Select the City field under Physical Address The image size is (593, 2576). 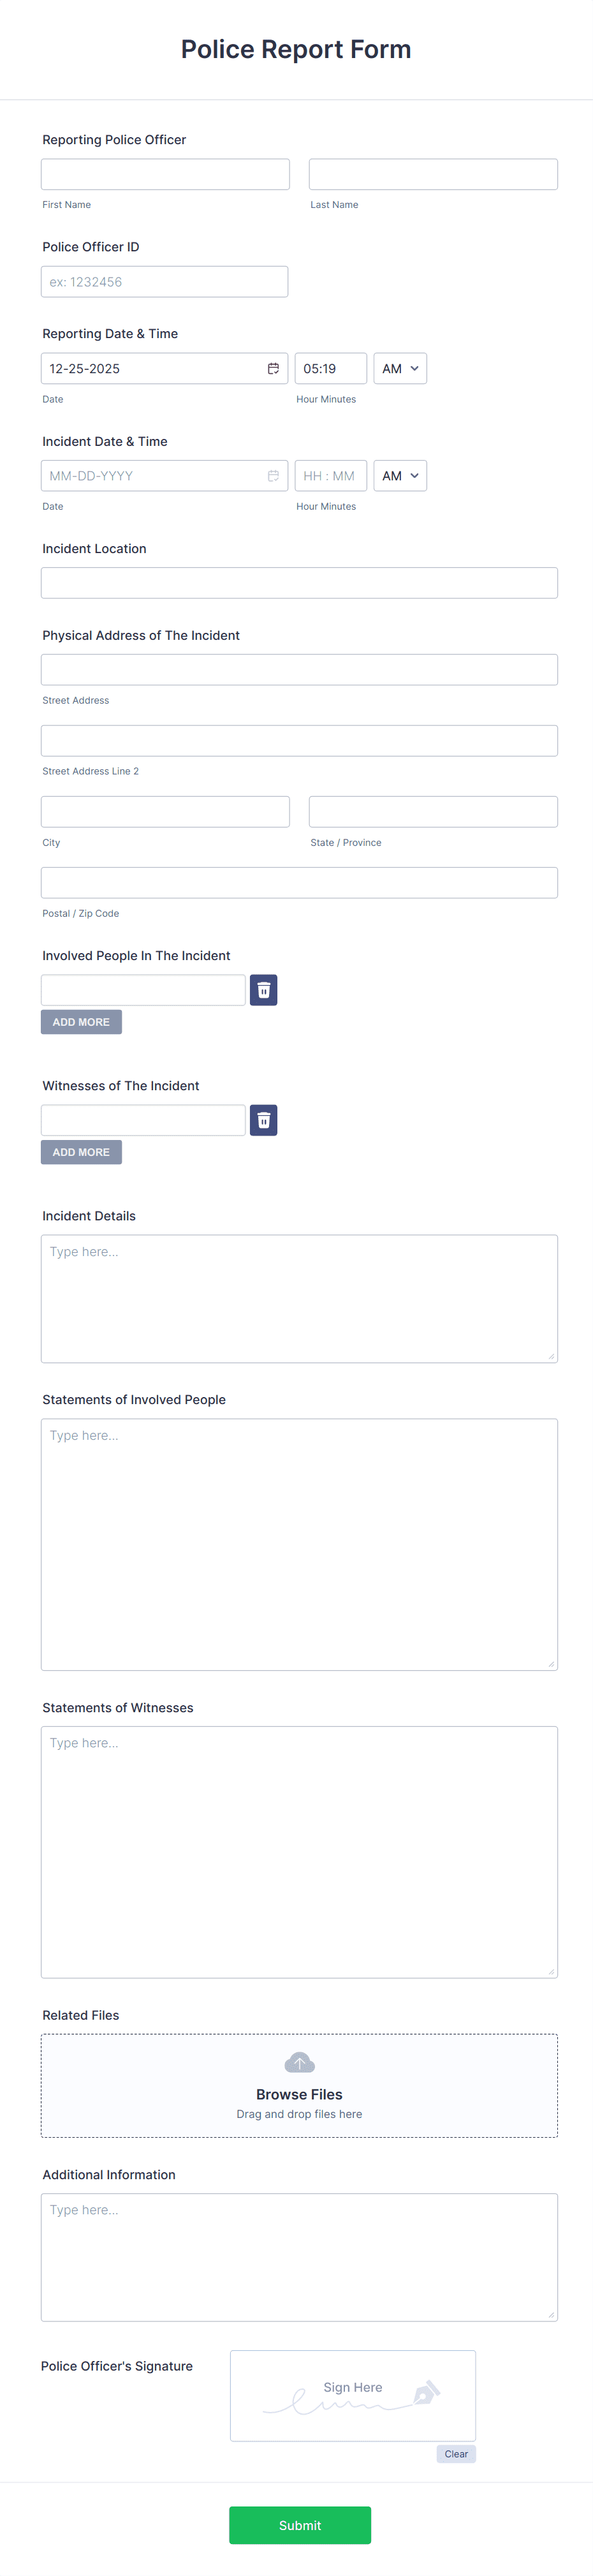pos(164,811)
